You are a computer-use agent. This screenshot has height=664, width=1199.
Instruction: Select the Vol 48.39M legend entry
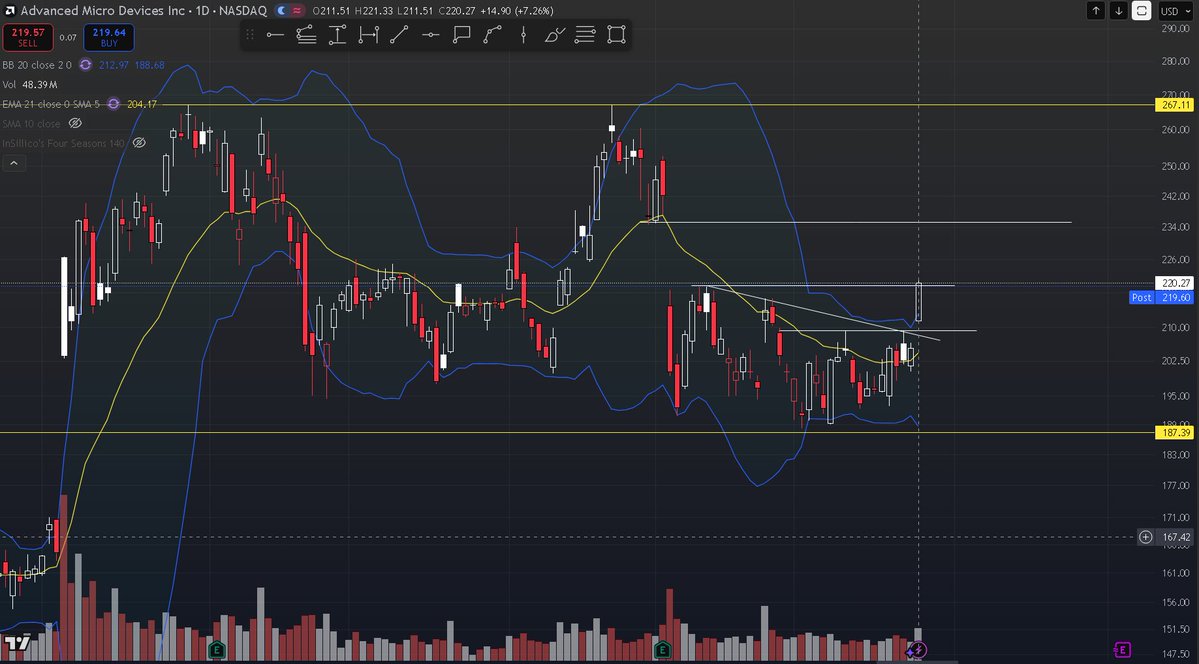[30, 85]
